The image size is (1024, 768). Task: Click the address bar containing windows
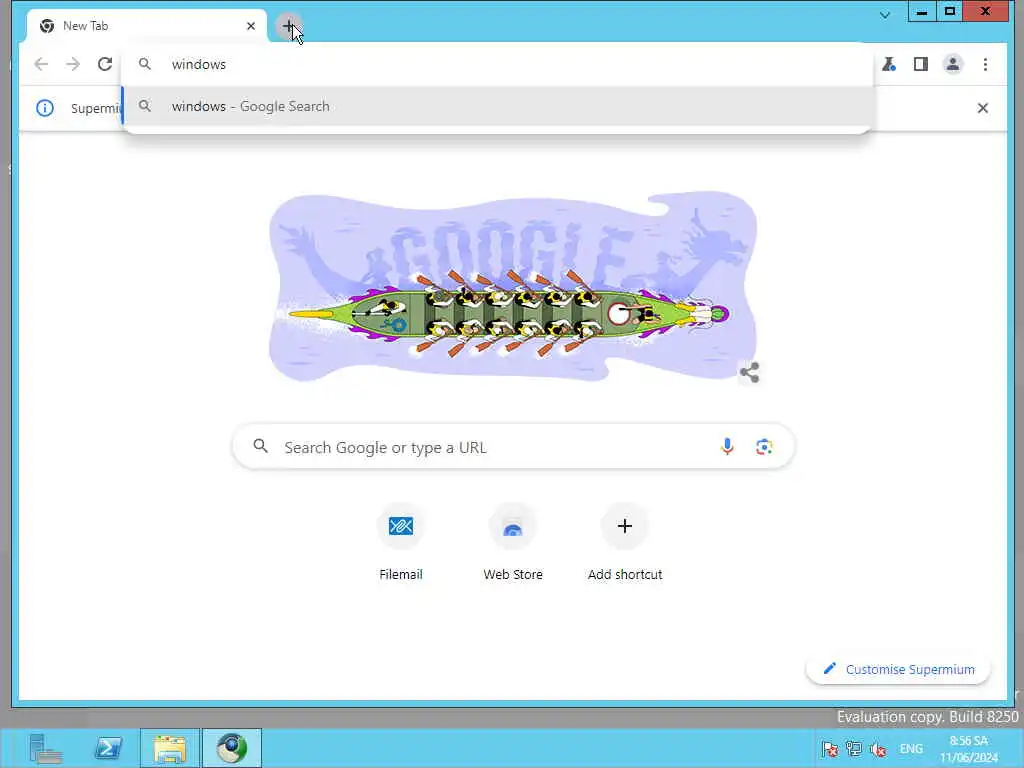click(x=498, y=64)
